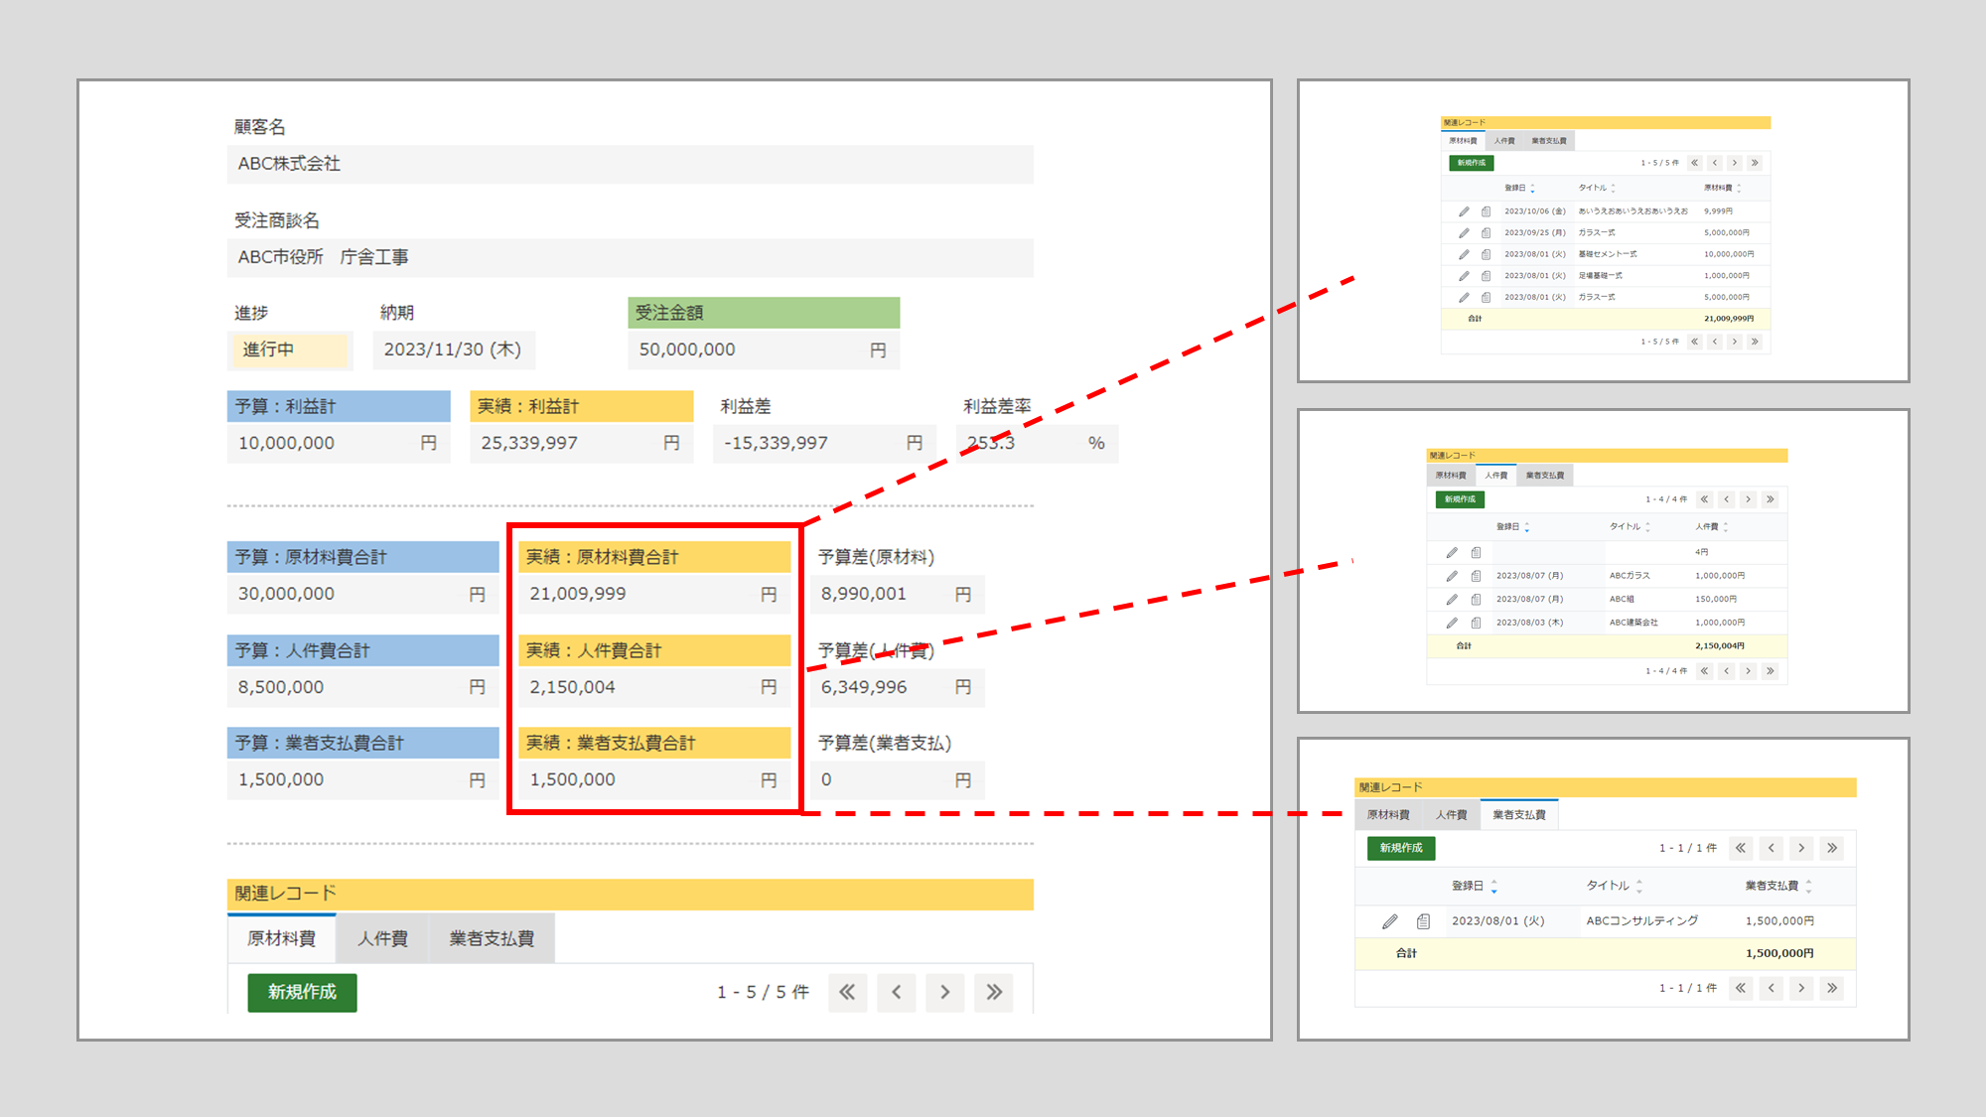Click pencil edit icon on ABCコンサルティング row

point(1390,921)
